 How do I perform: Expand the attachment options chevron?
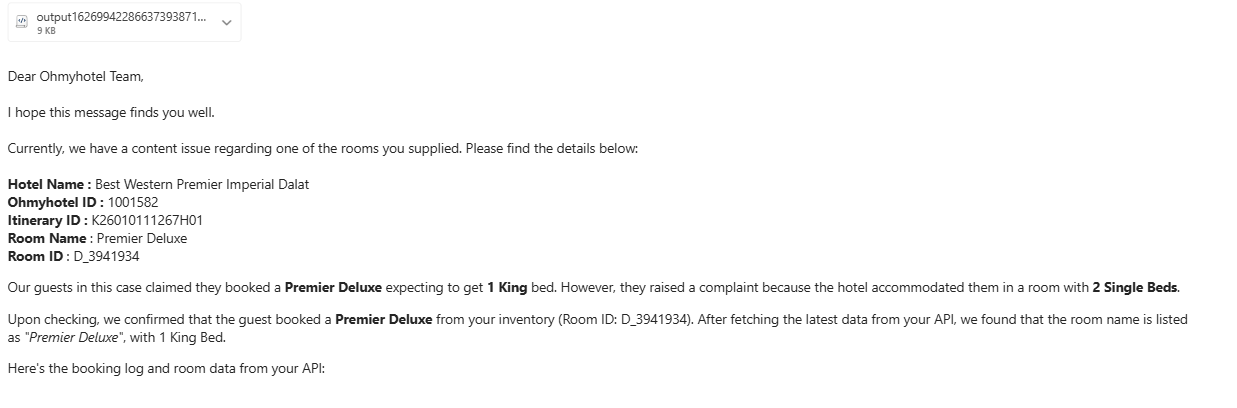point(226,23)
